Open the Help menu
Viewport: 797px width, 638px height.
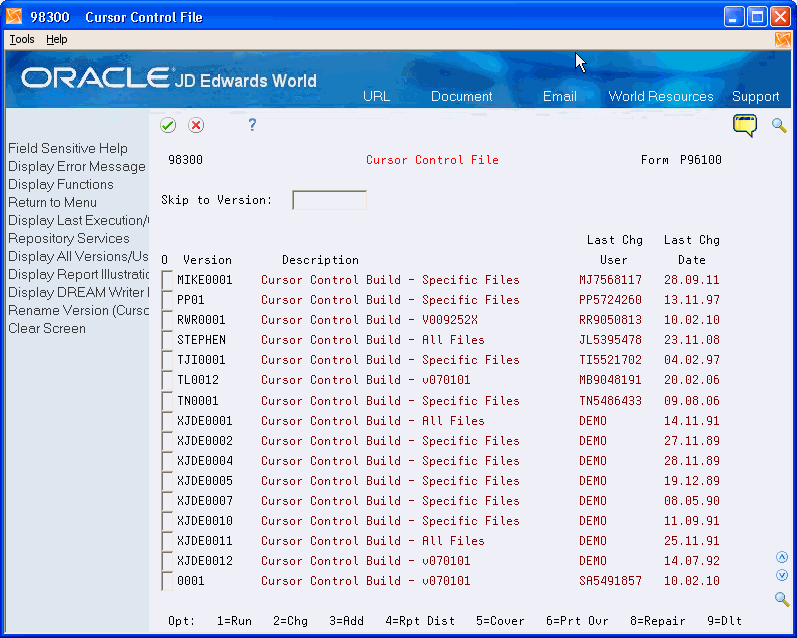point(56,39)
